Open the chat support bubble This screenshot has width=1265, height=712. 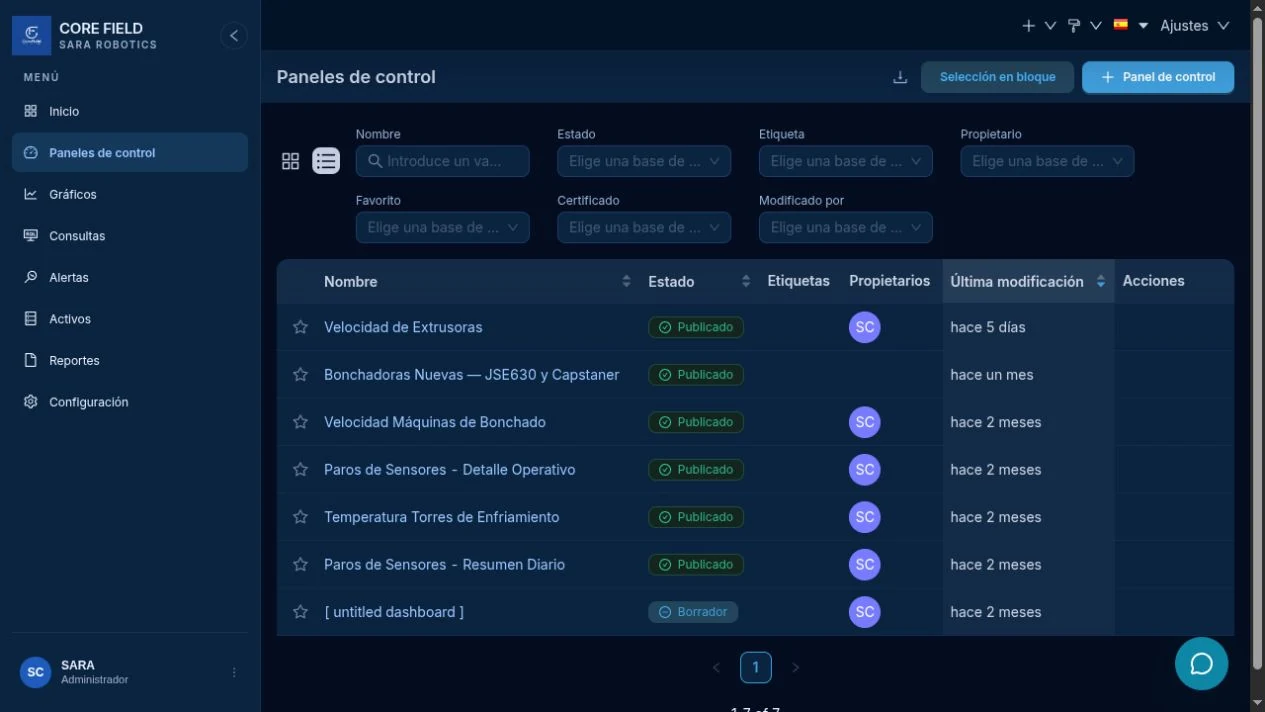coord(1201,664)
